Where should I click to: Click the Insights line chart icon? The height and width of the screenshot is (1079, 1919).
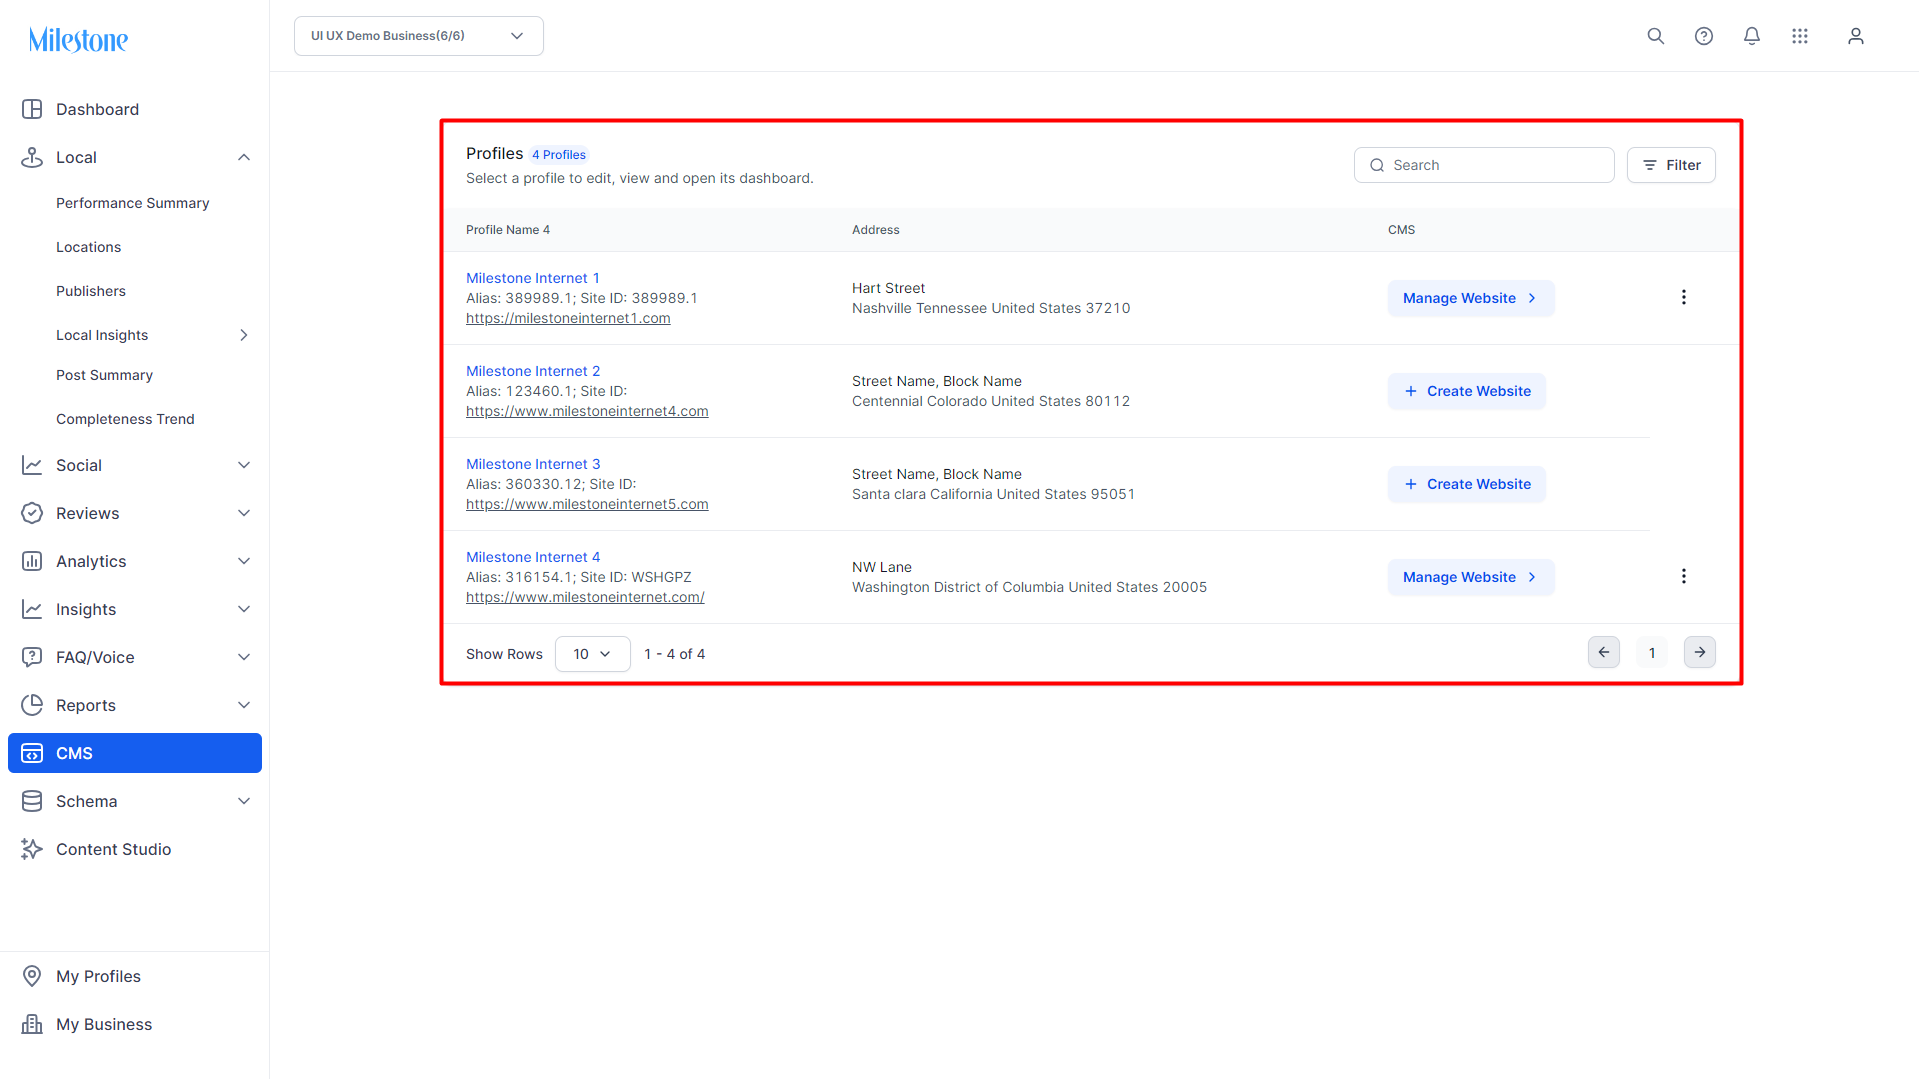click(32, 609)
